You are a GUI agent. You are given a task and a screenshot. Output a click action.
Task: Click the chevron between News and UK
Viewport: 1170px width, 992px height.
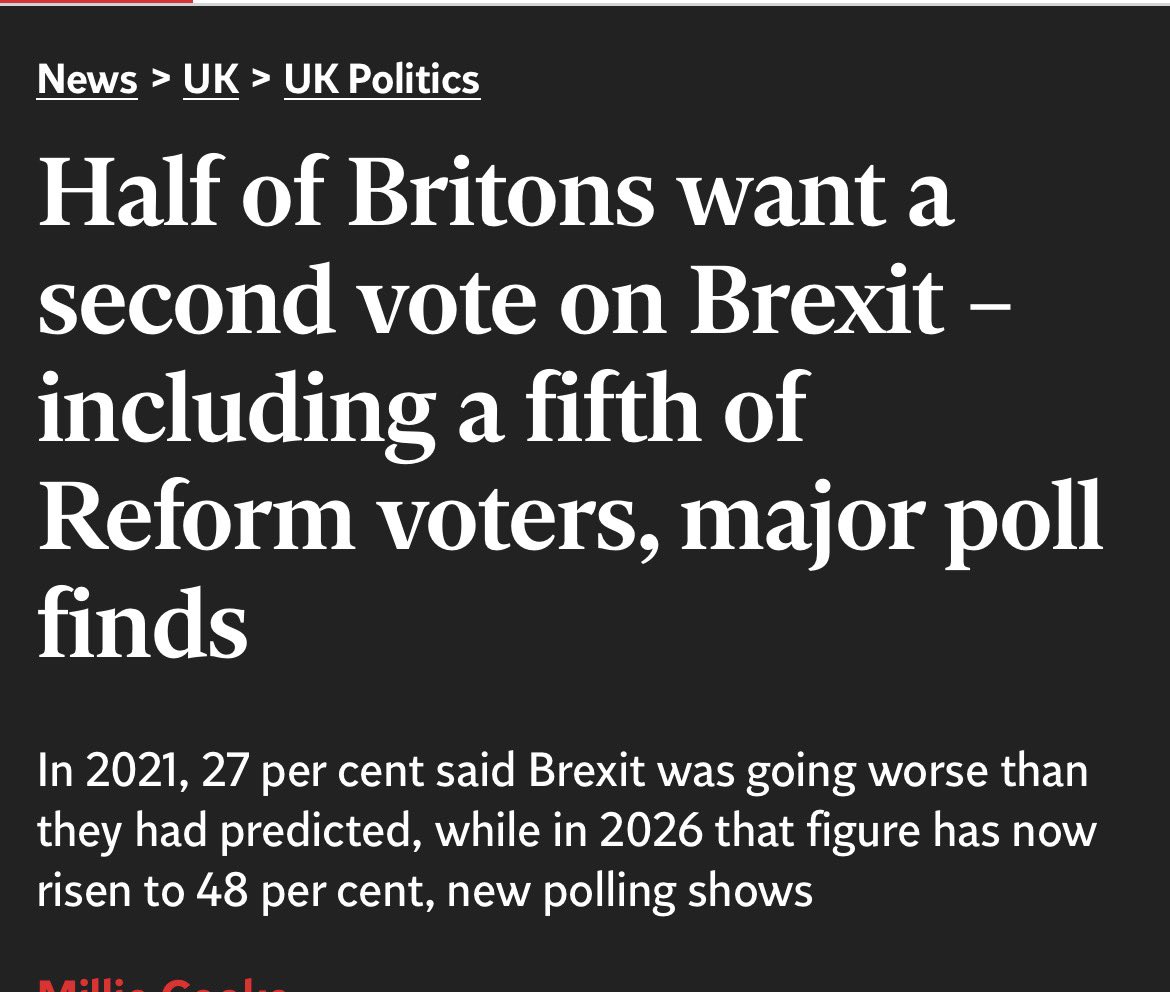point(160,77)
